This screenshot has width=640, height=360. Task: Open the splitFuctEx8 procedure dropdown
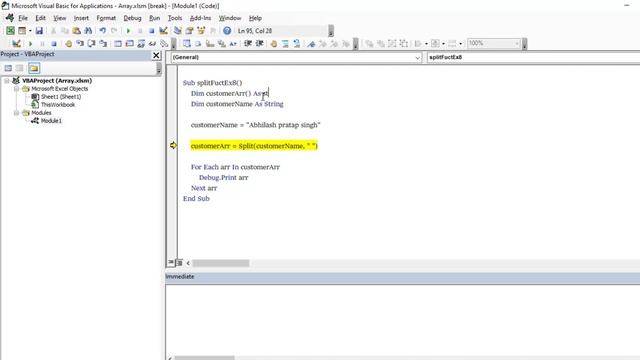(x=533, y=58)
